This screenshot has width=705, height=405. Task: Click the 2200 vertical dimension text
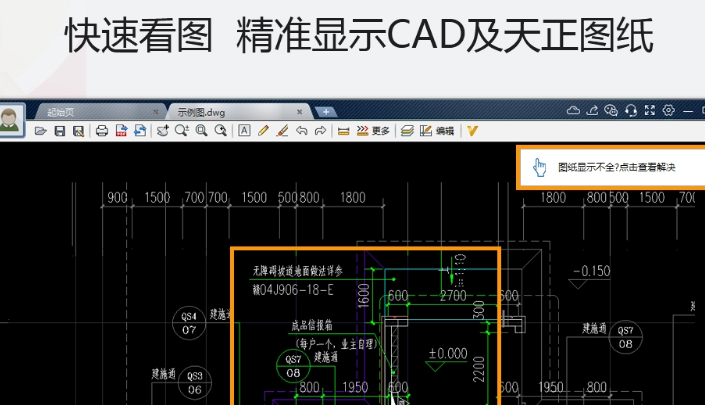479,369
